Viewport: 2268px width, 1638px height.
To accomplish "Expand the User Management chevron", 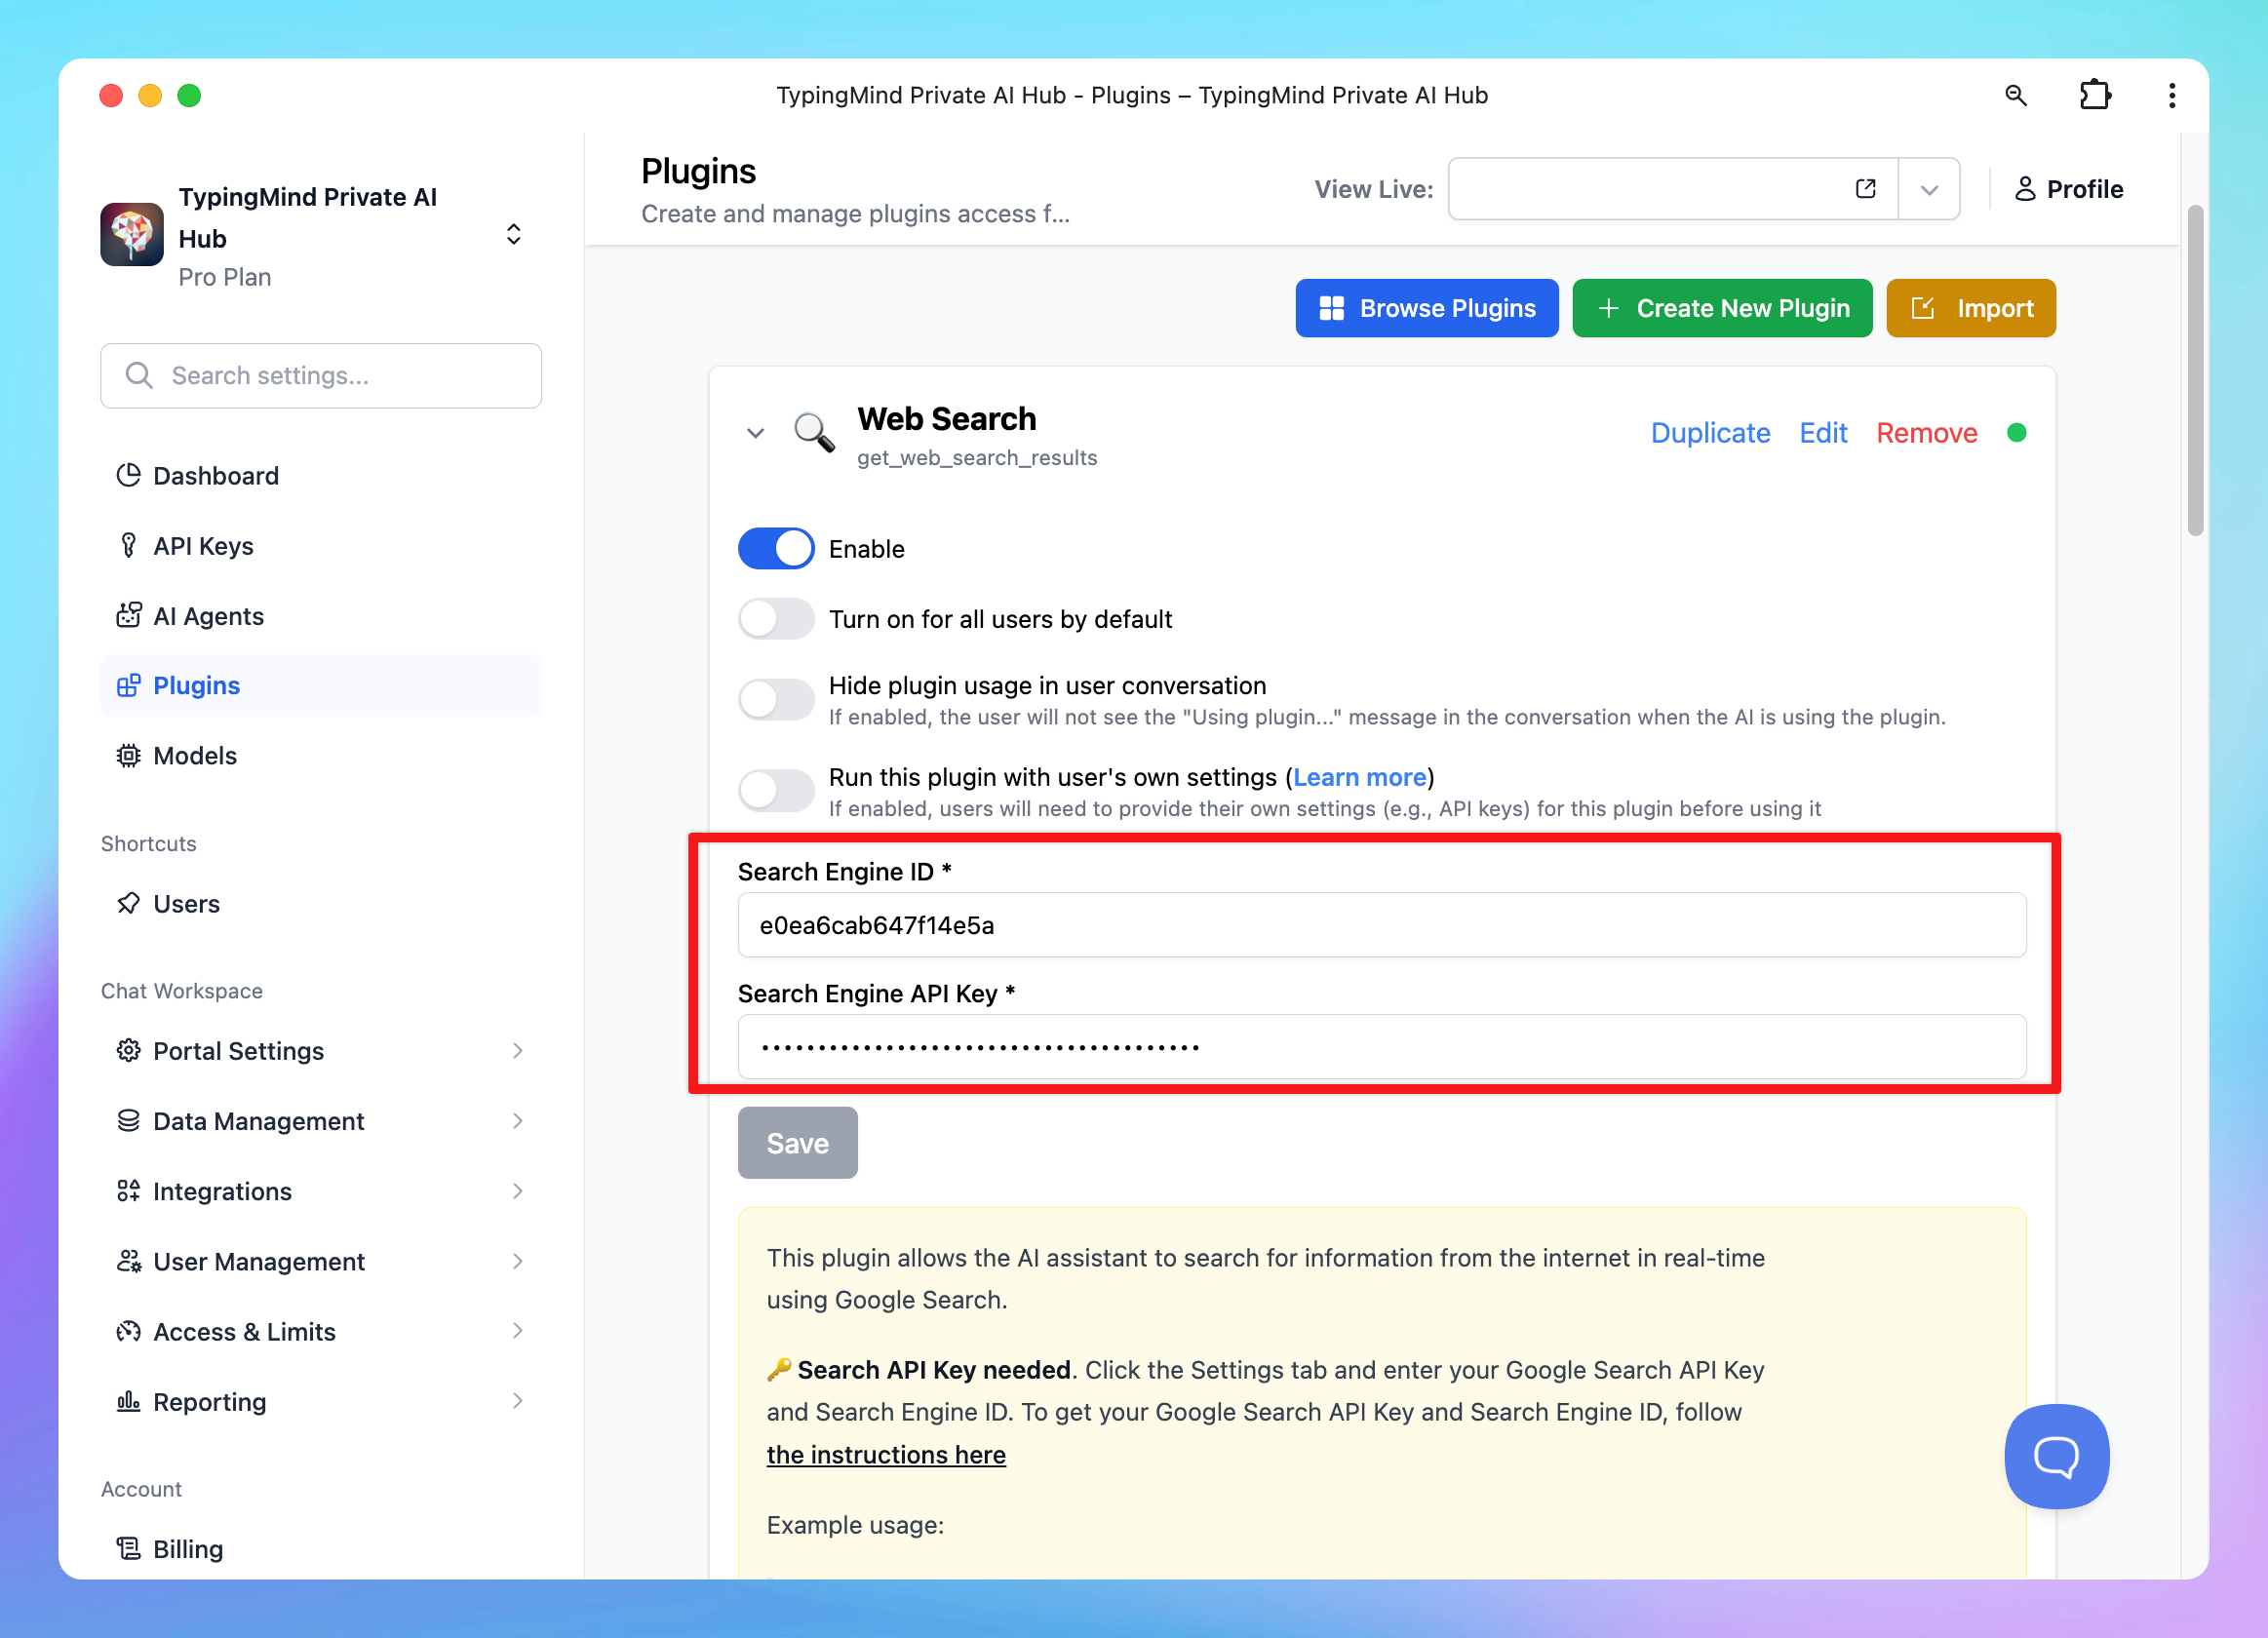I will [517, 1261].
